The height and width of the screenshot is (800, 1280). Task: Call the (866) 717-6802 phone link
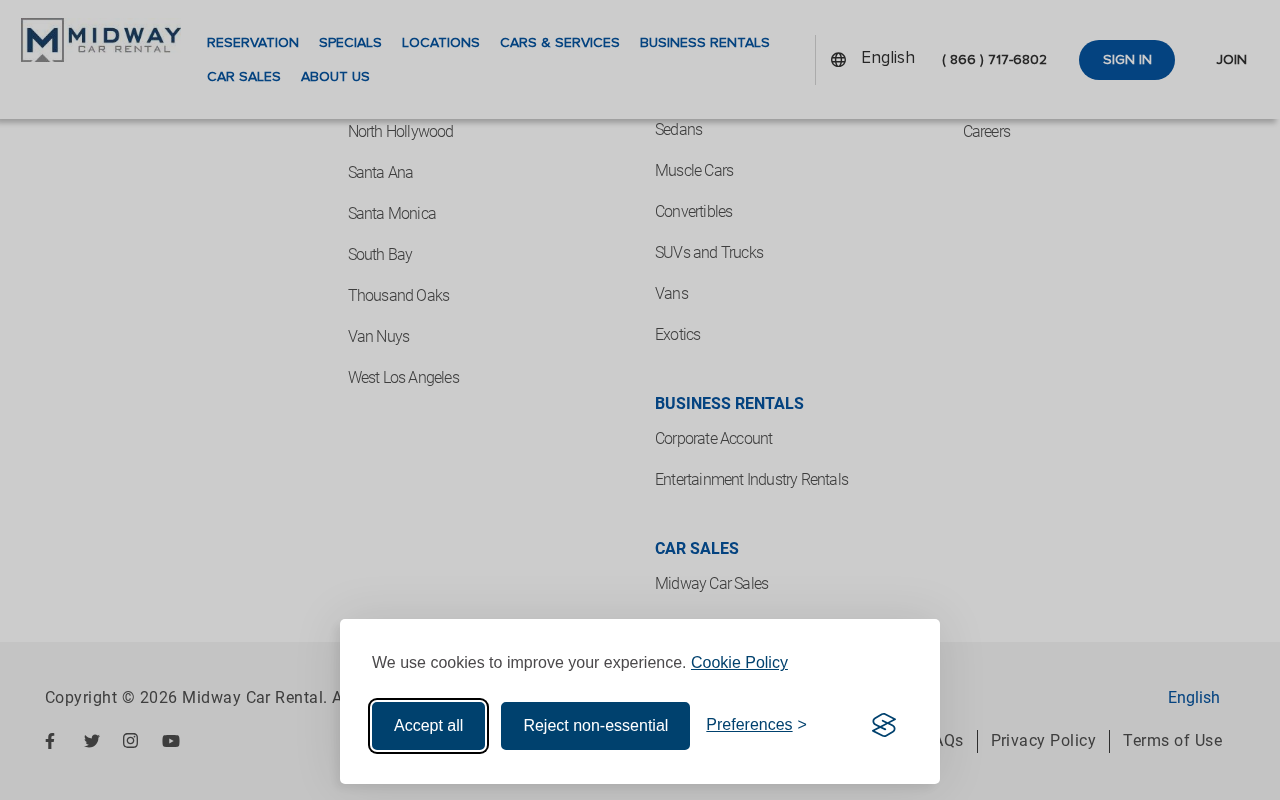click(994, 60)
